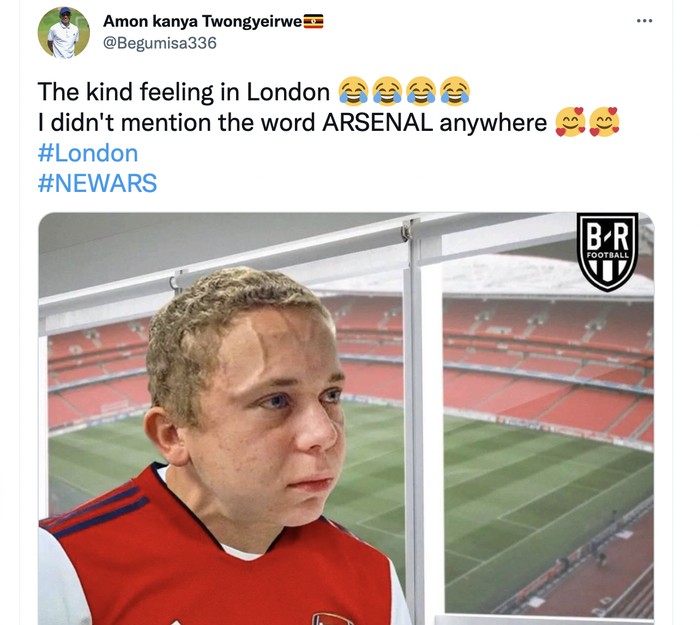
Task: Open the #NEWARS hashtag
Action: pos(97,183)
